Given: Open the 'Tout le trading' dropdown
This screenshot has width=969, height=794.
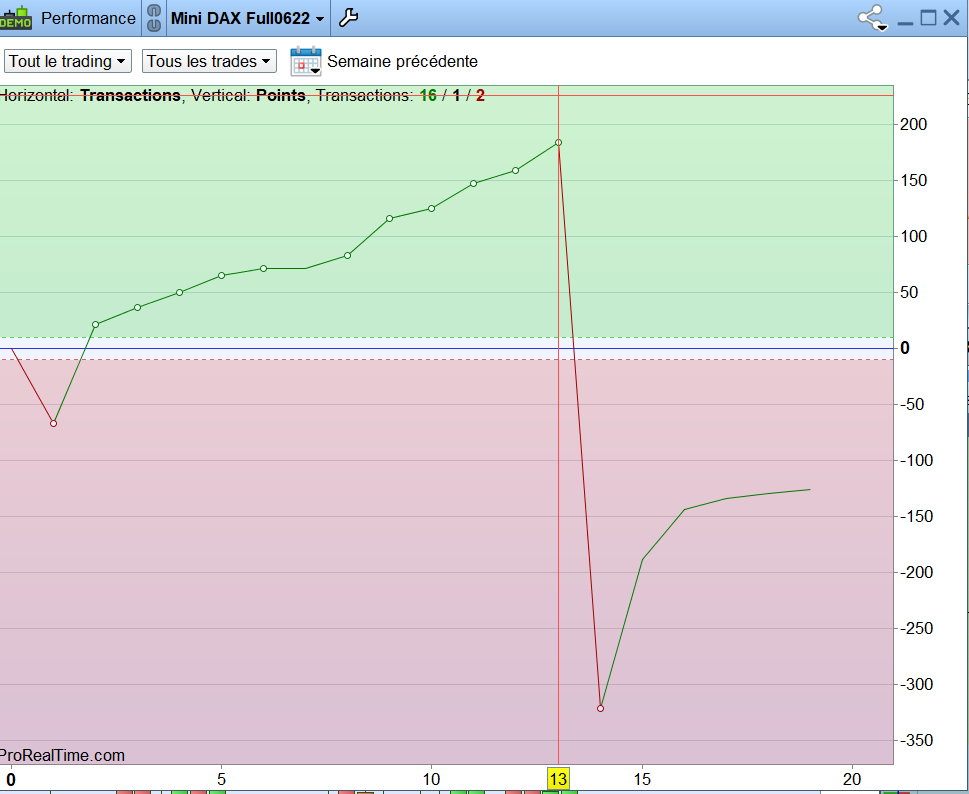Looking at the screenshot, I should click(x=67, y=61).
